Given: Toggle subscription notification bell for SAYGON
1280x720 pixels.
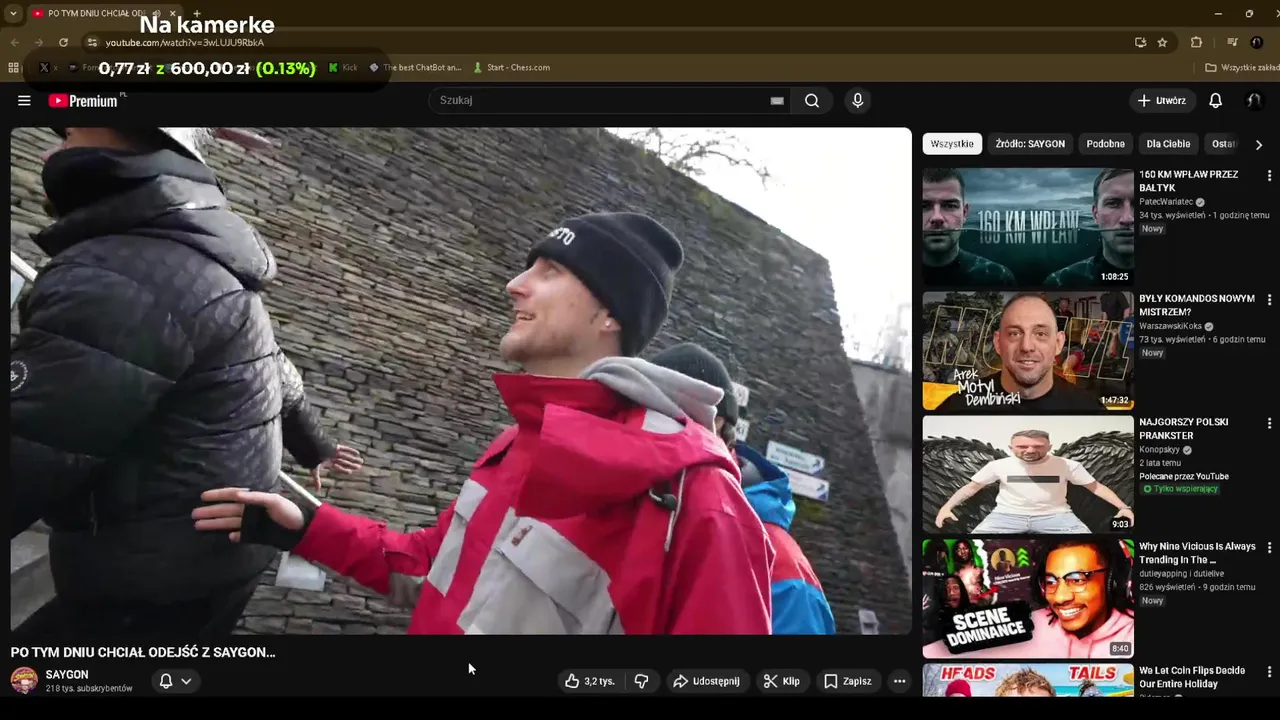Looking at the screenshot, I should (166, 681).
